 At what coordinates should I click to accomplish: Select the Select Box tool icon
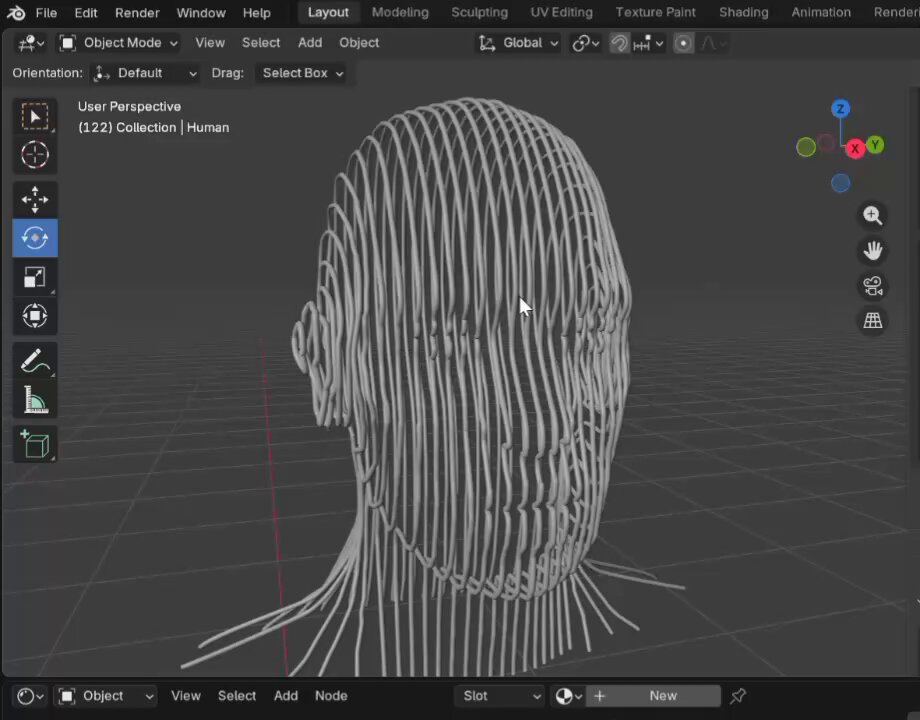tap(35, 116)
